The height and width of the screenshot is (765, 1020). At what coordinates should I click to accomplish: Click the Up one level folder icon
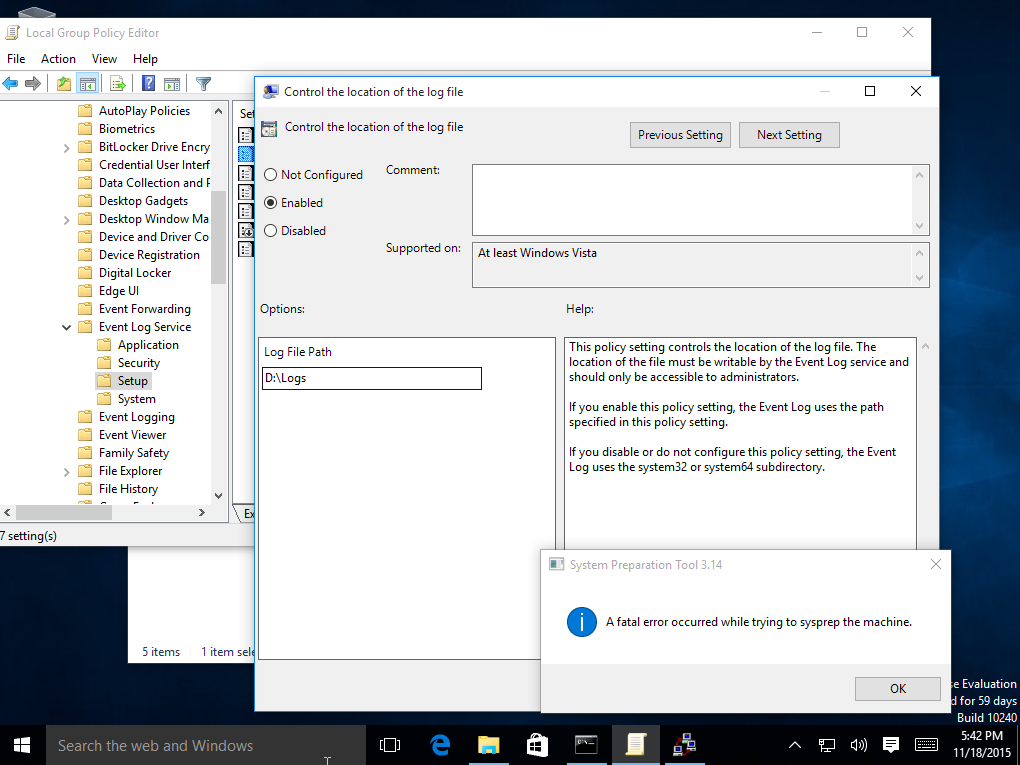pyautogui.click(x=64, y=83)
